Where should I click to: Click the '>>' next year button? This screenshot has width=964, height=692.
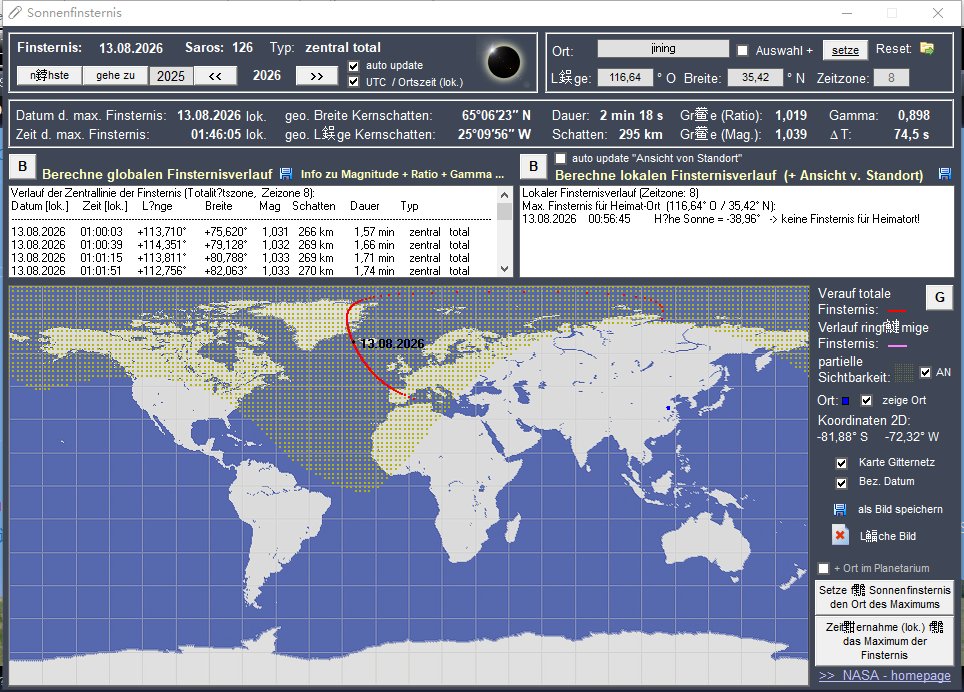pos(317,76)
